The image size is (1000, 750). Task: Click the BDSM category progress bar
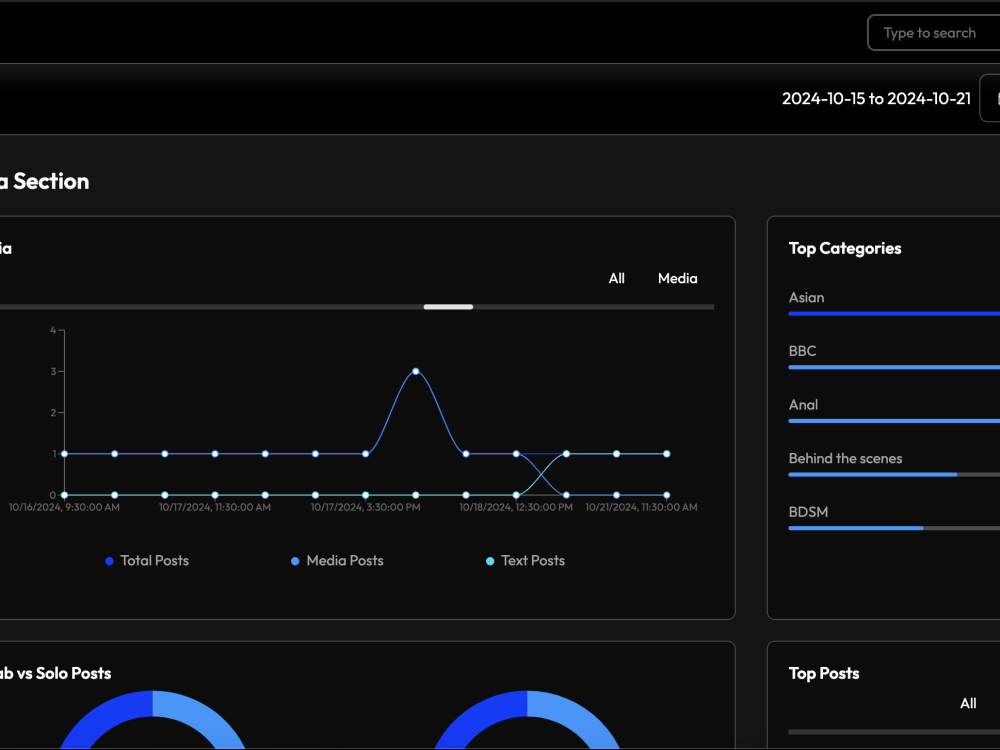click(894, 527)
